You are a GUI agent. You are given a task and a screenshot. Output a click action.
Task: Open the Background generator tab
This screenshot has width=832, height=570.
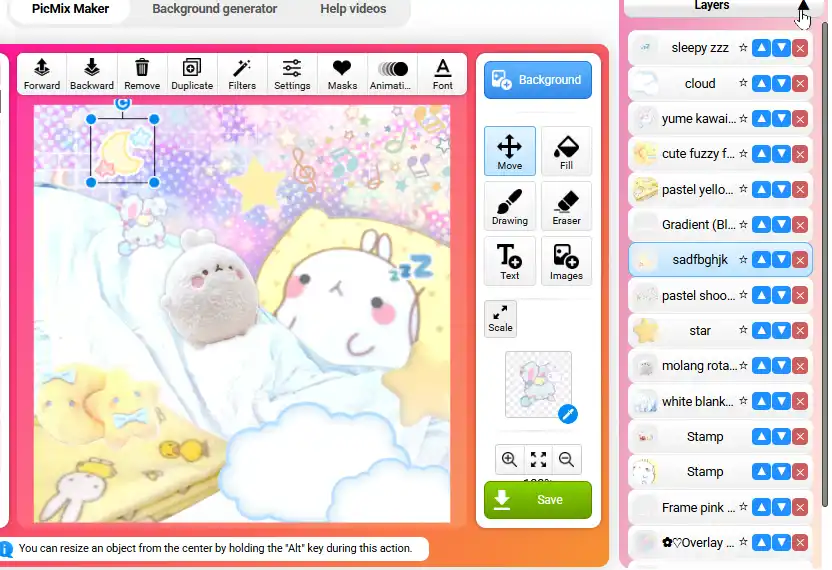pos(214,8)
